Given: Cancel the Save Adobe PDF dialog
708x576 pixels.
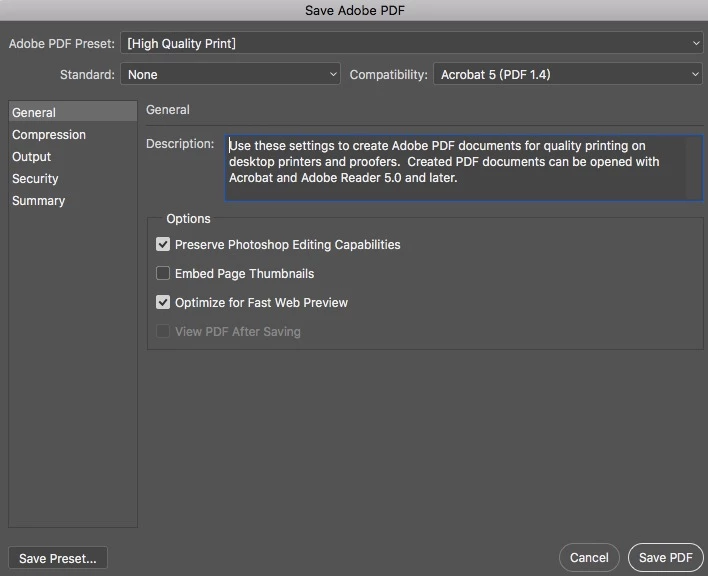Looking at the screenshot, I should (x=589, y=557).
